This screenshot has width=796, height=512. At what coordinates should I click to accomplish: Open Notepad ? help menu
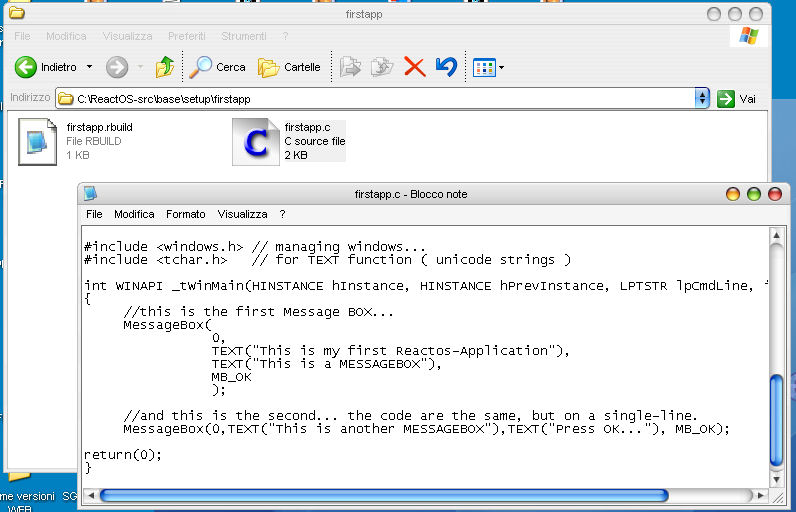282,214
